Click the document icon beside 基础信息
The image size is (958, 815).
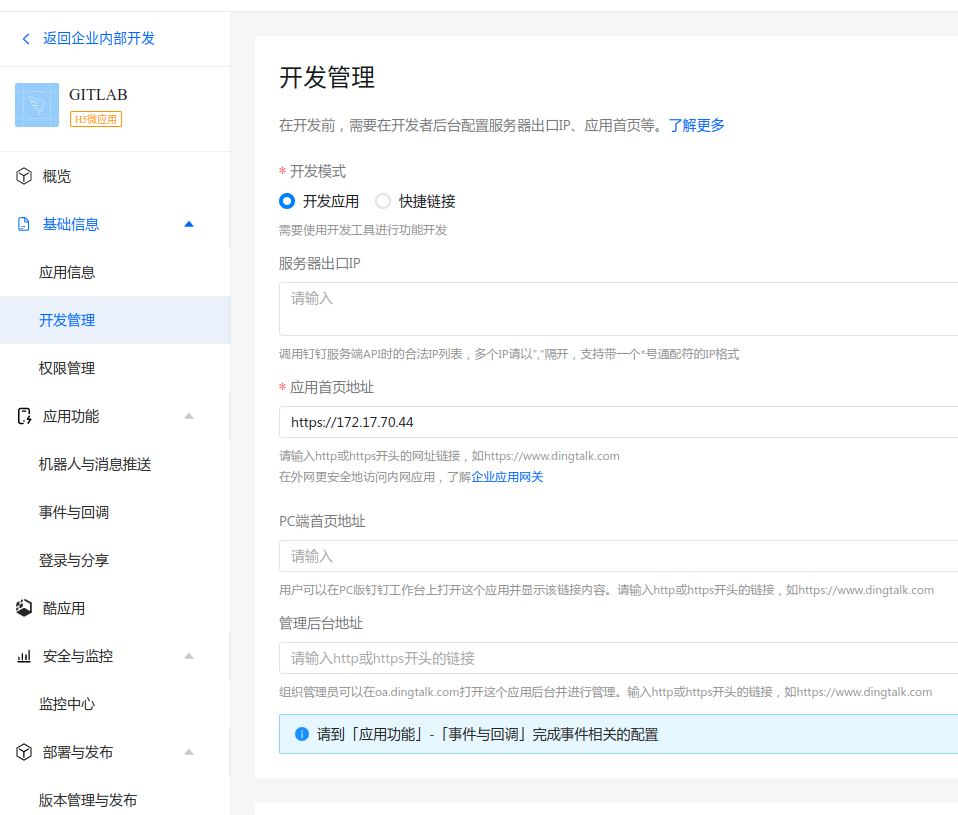point(24,224)
